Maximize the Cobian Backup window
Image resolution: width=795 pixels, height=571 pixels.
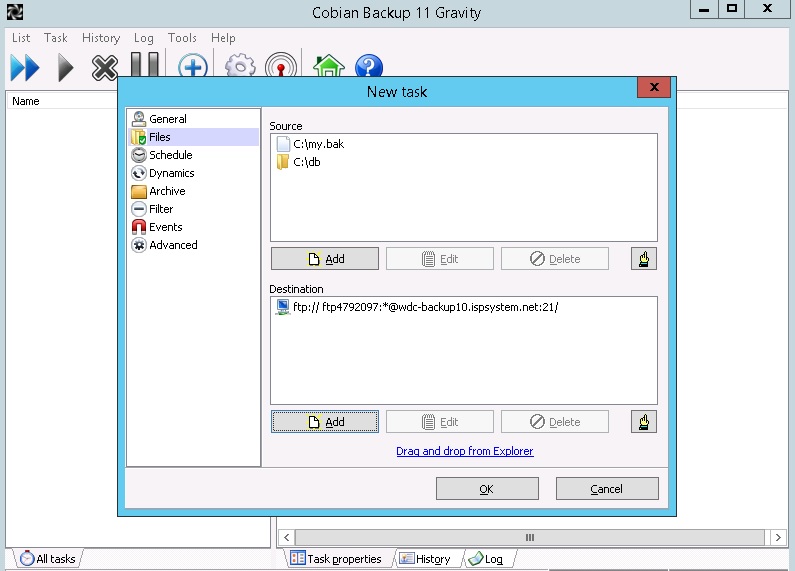pos(732,9)
